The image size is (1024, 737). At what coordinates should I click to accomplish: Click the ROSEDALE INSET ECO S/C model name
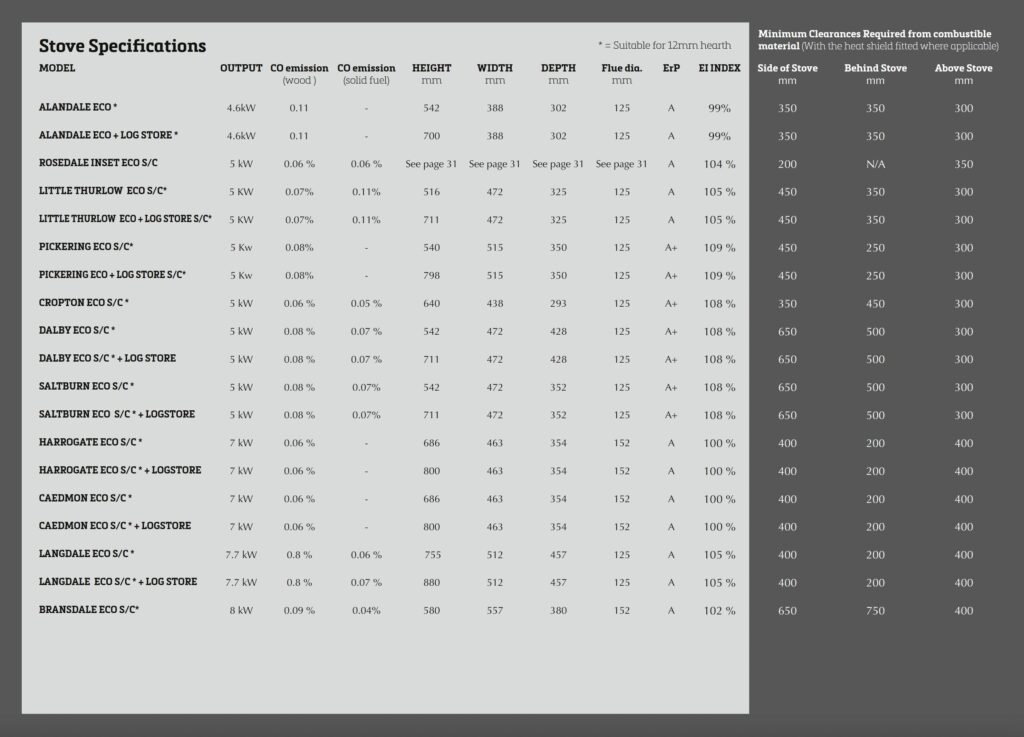click(98, 163)
